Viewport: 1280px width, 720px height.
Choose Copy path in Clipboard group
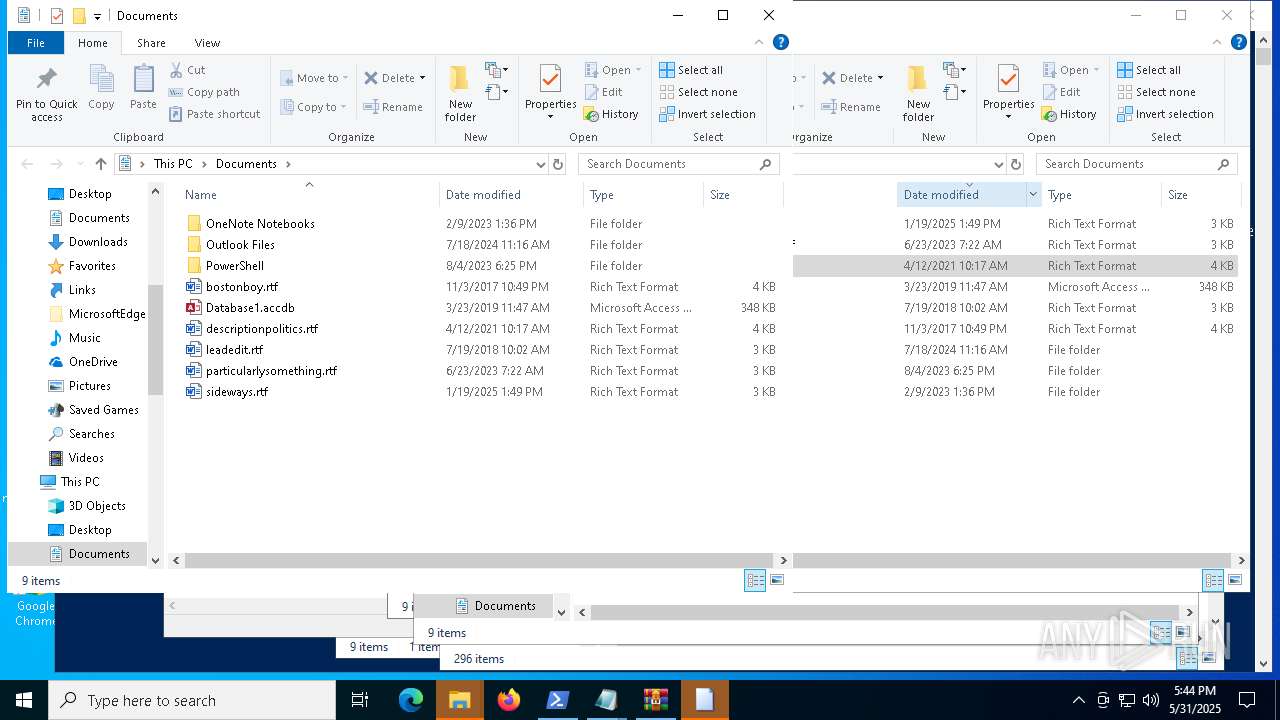tap(204, 92)
